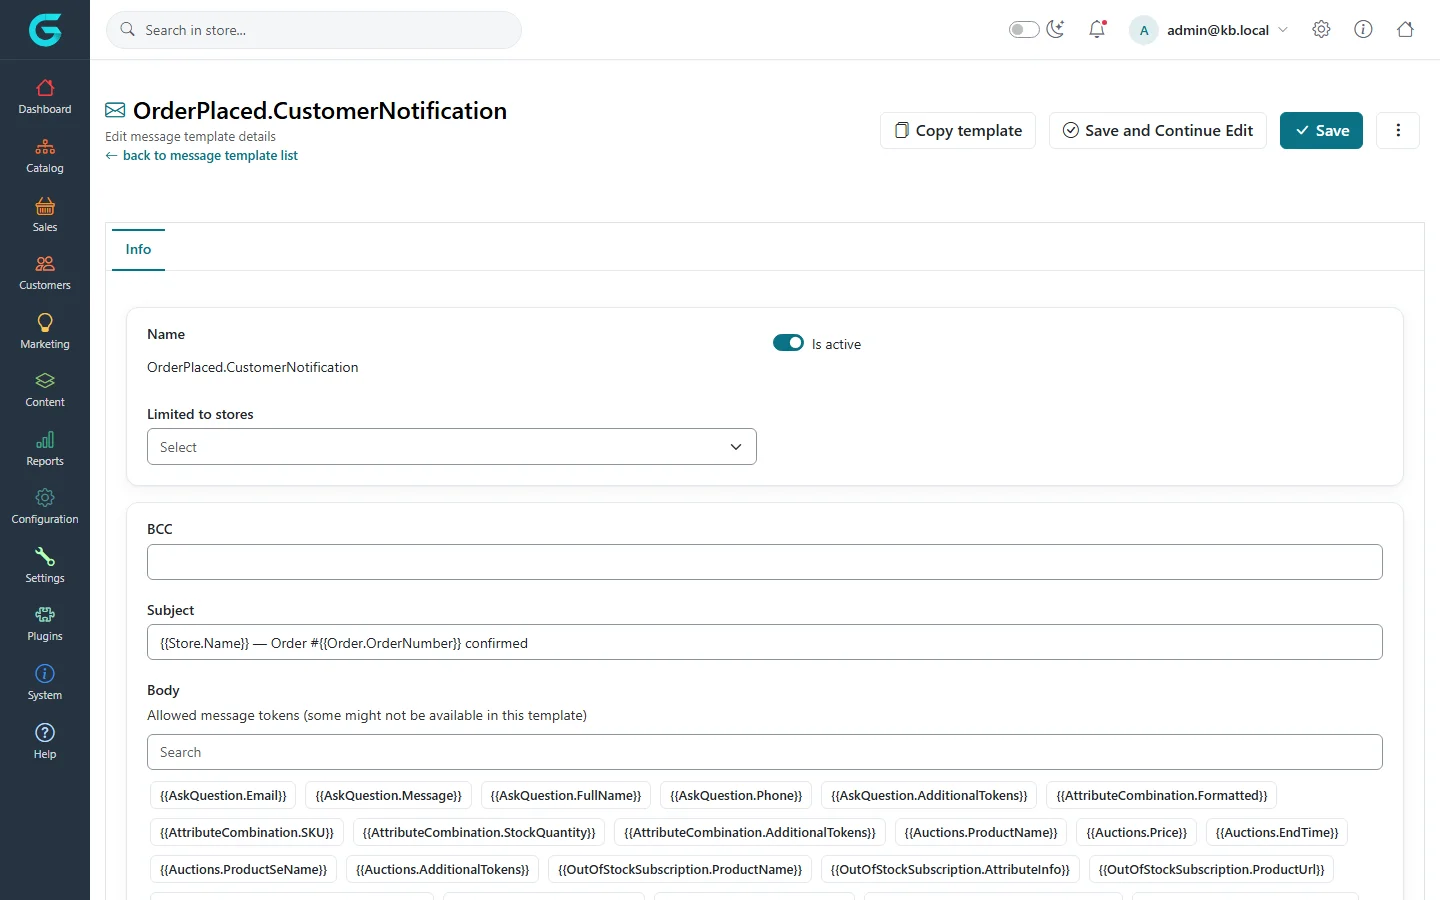Open the Sales sidebar section
This screenshot has height=900, width=1440.
point(45,215)
